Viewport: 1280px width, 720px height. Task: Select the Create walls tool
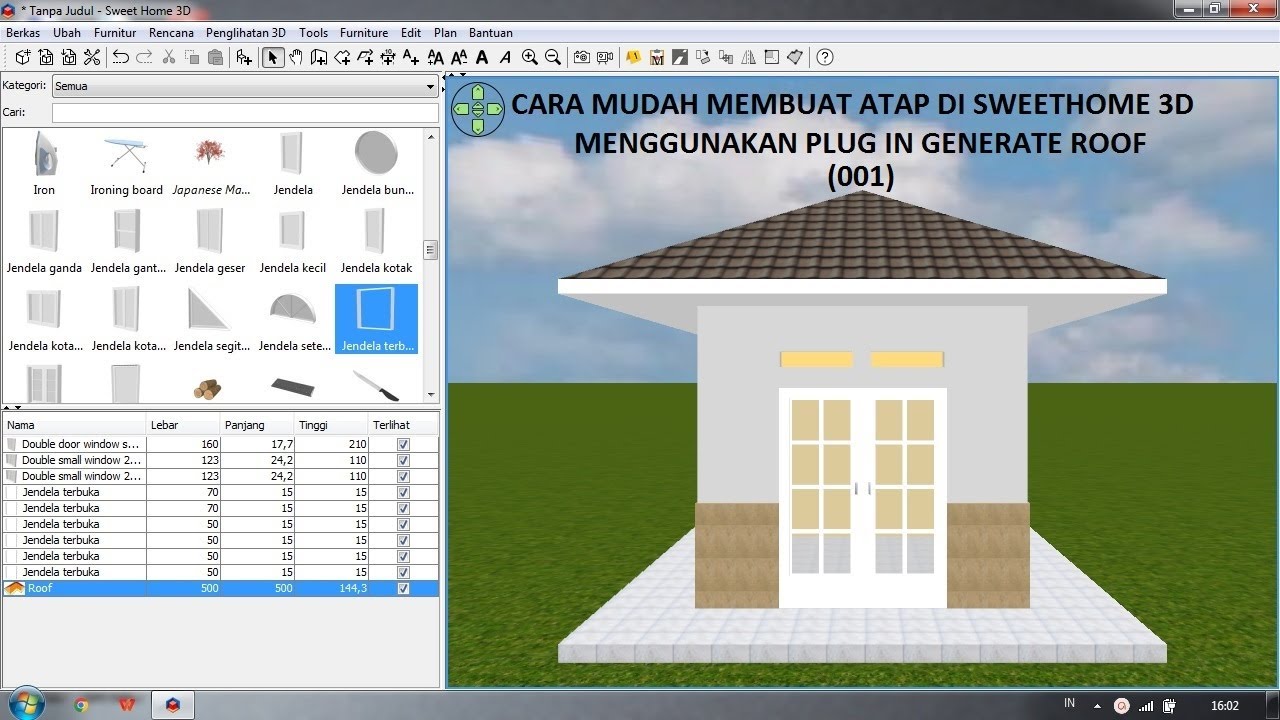pos(319,57)
